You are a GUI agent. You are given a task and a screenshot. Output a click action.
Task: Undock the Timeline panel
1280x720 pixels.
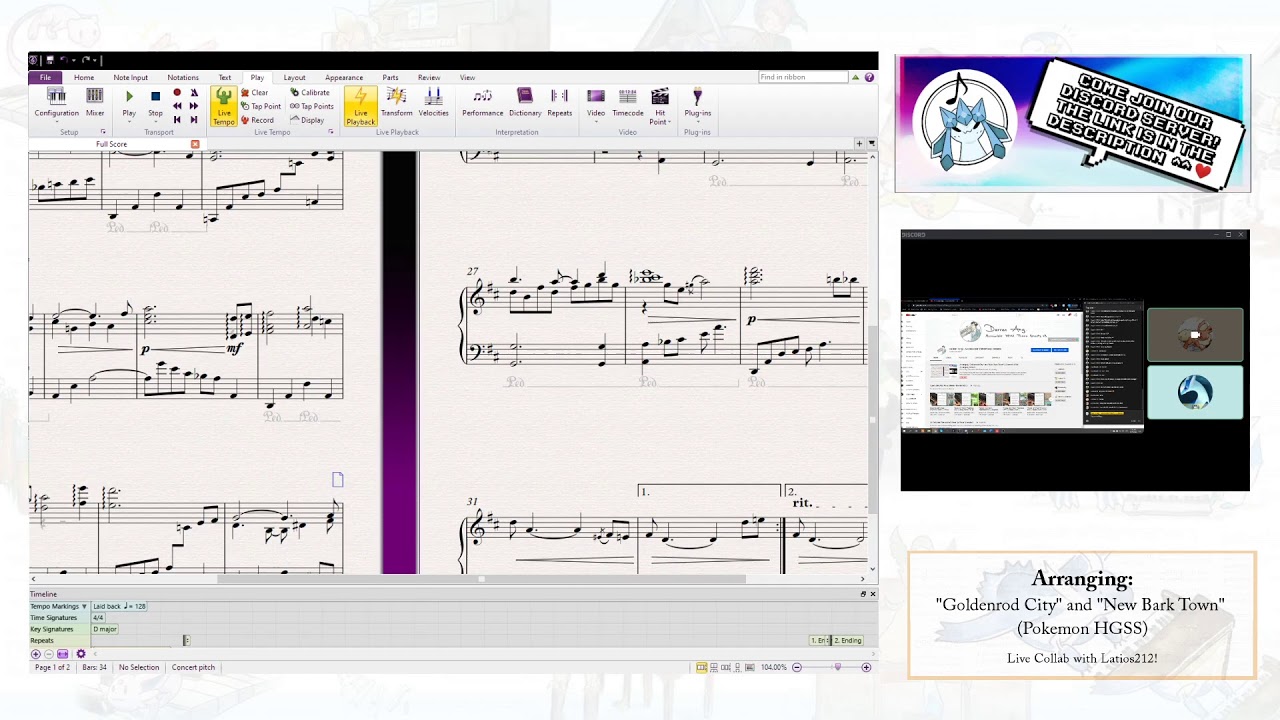863,594
